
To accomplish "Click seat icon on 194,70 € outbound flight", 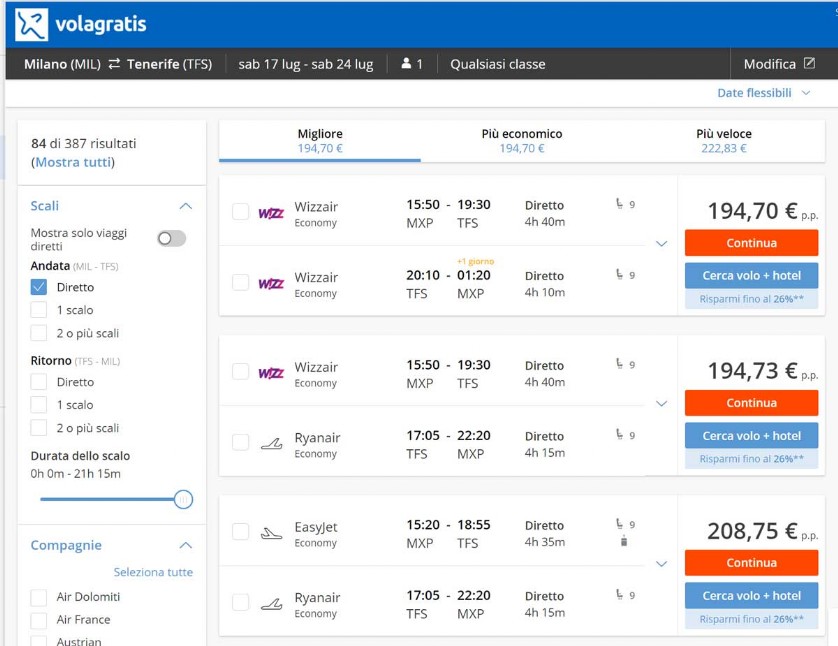I will (x=619, y=204).
